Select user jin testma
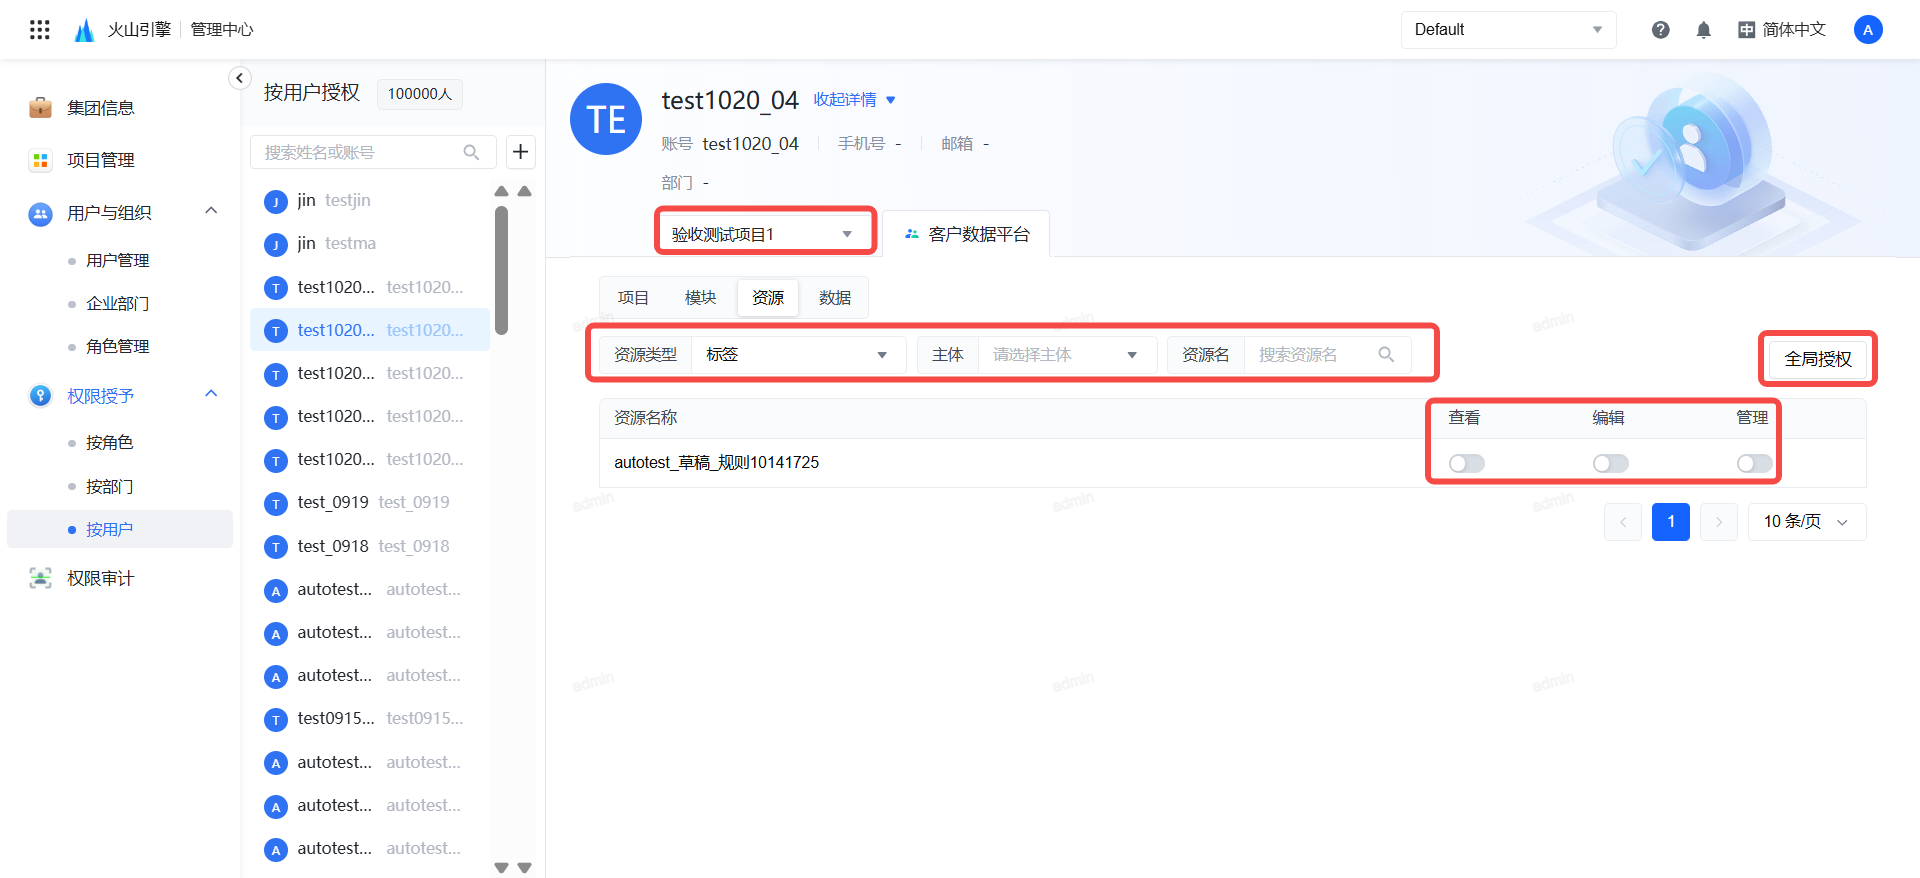This screenshot has height=878, width=1920. tap(370, 244)
